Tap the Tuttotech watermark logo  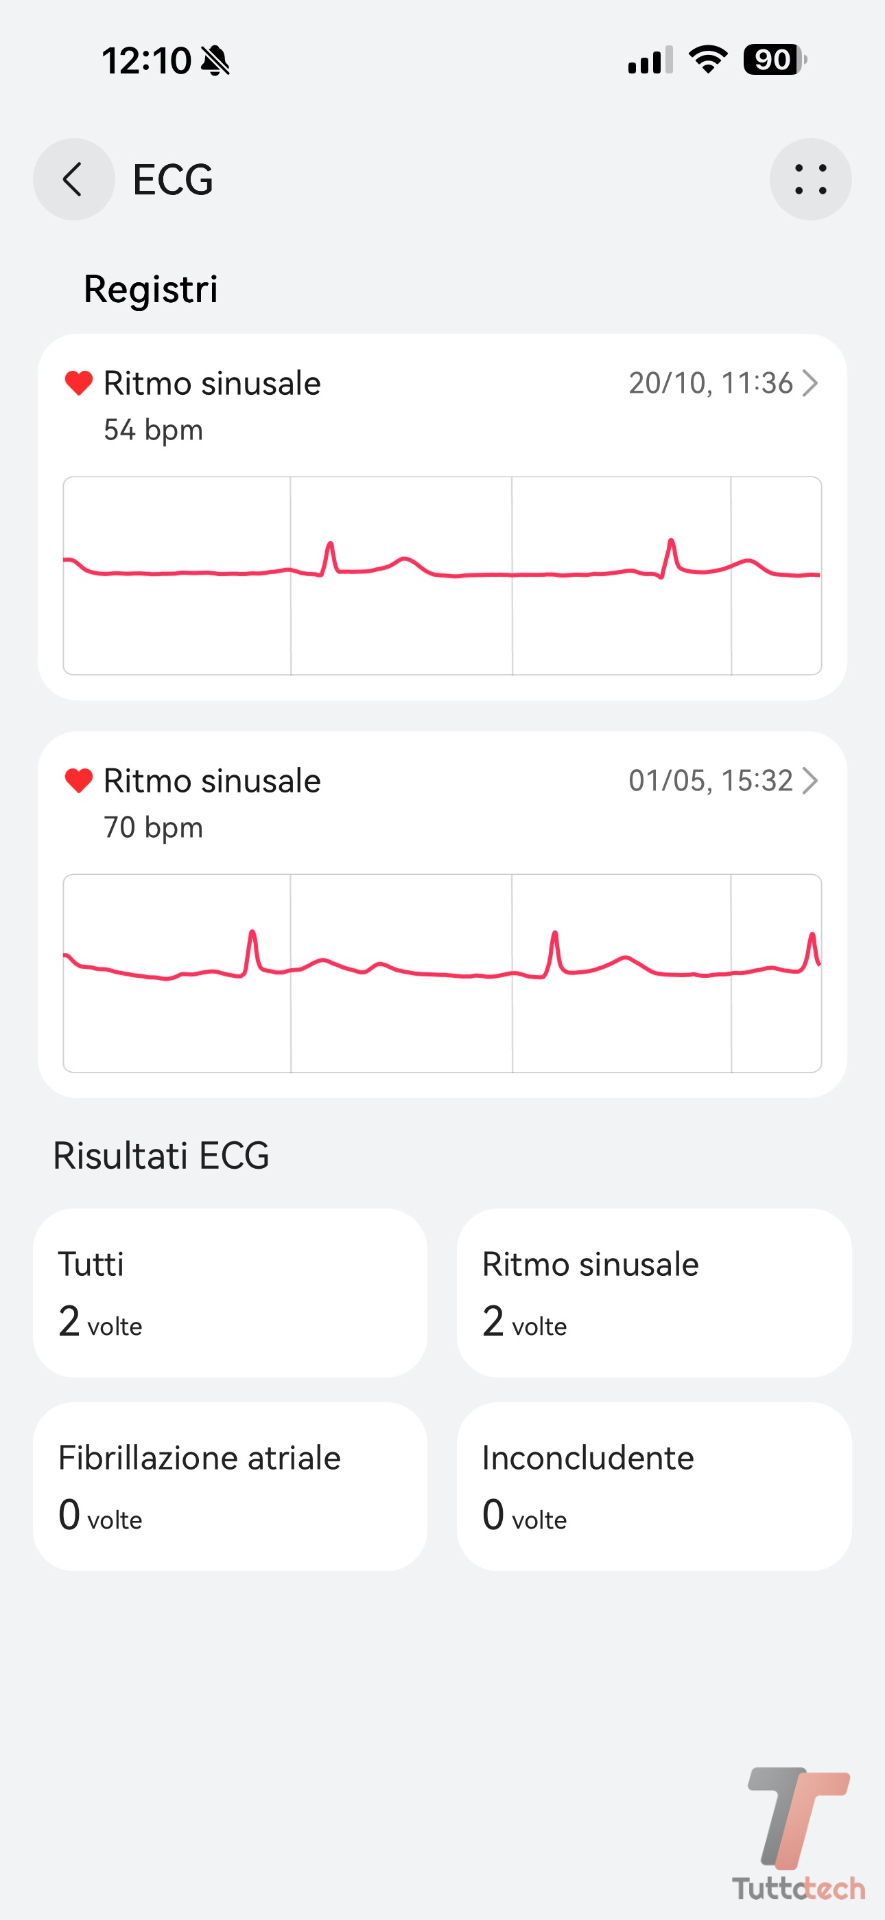click(x=798, y=1834)
